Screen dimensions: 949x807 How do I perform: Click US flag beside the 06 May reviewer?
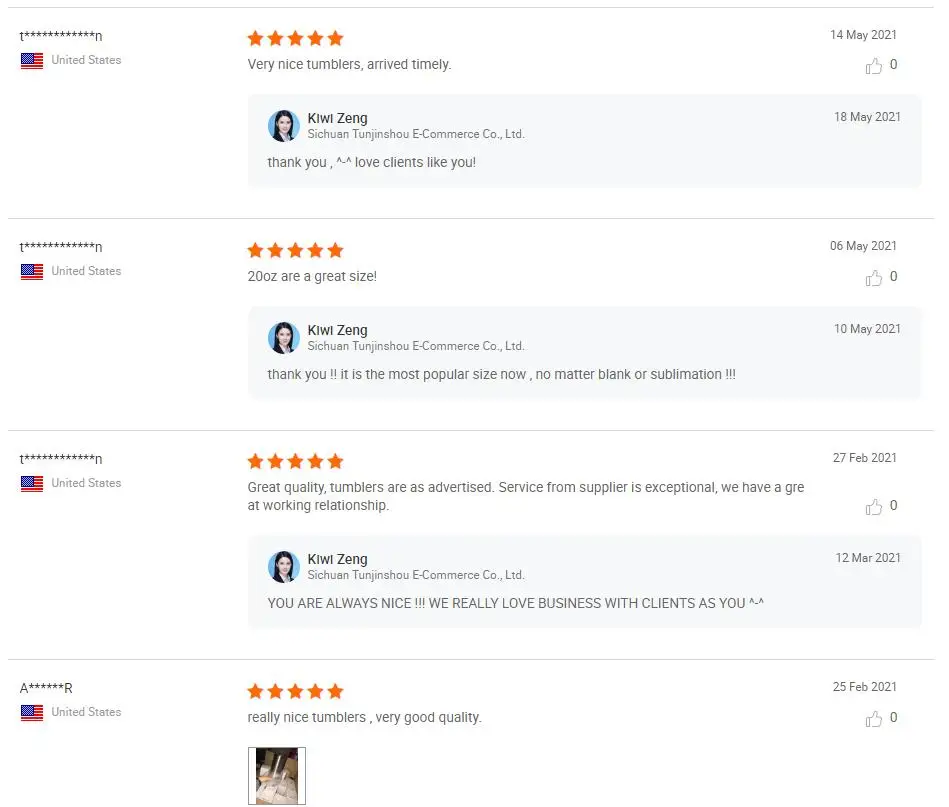(x=32, y=272)
